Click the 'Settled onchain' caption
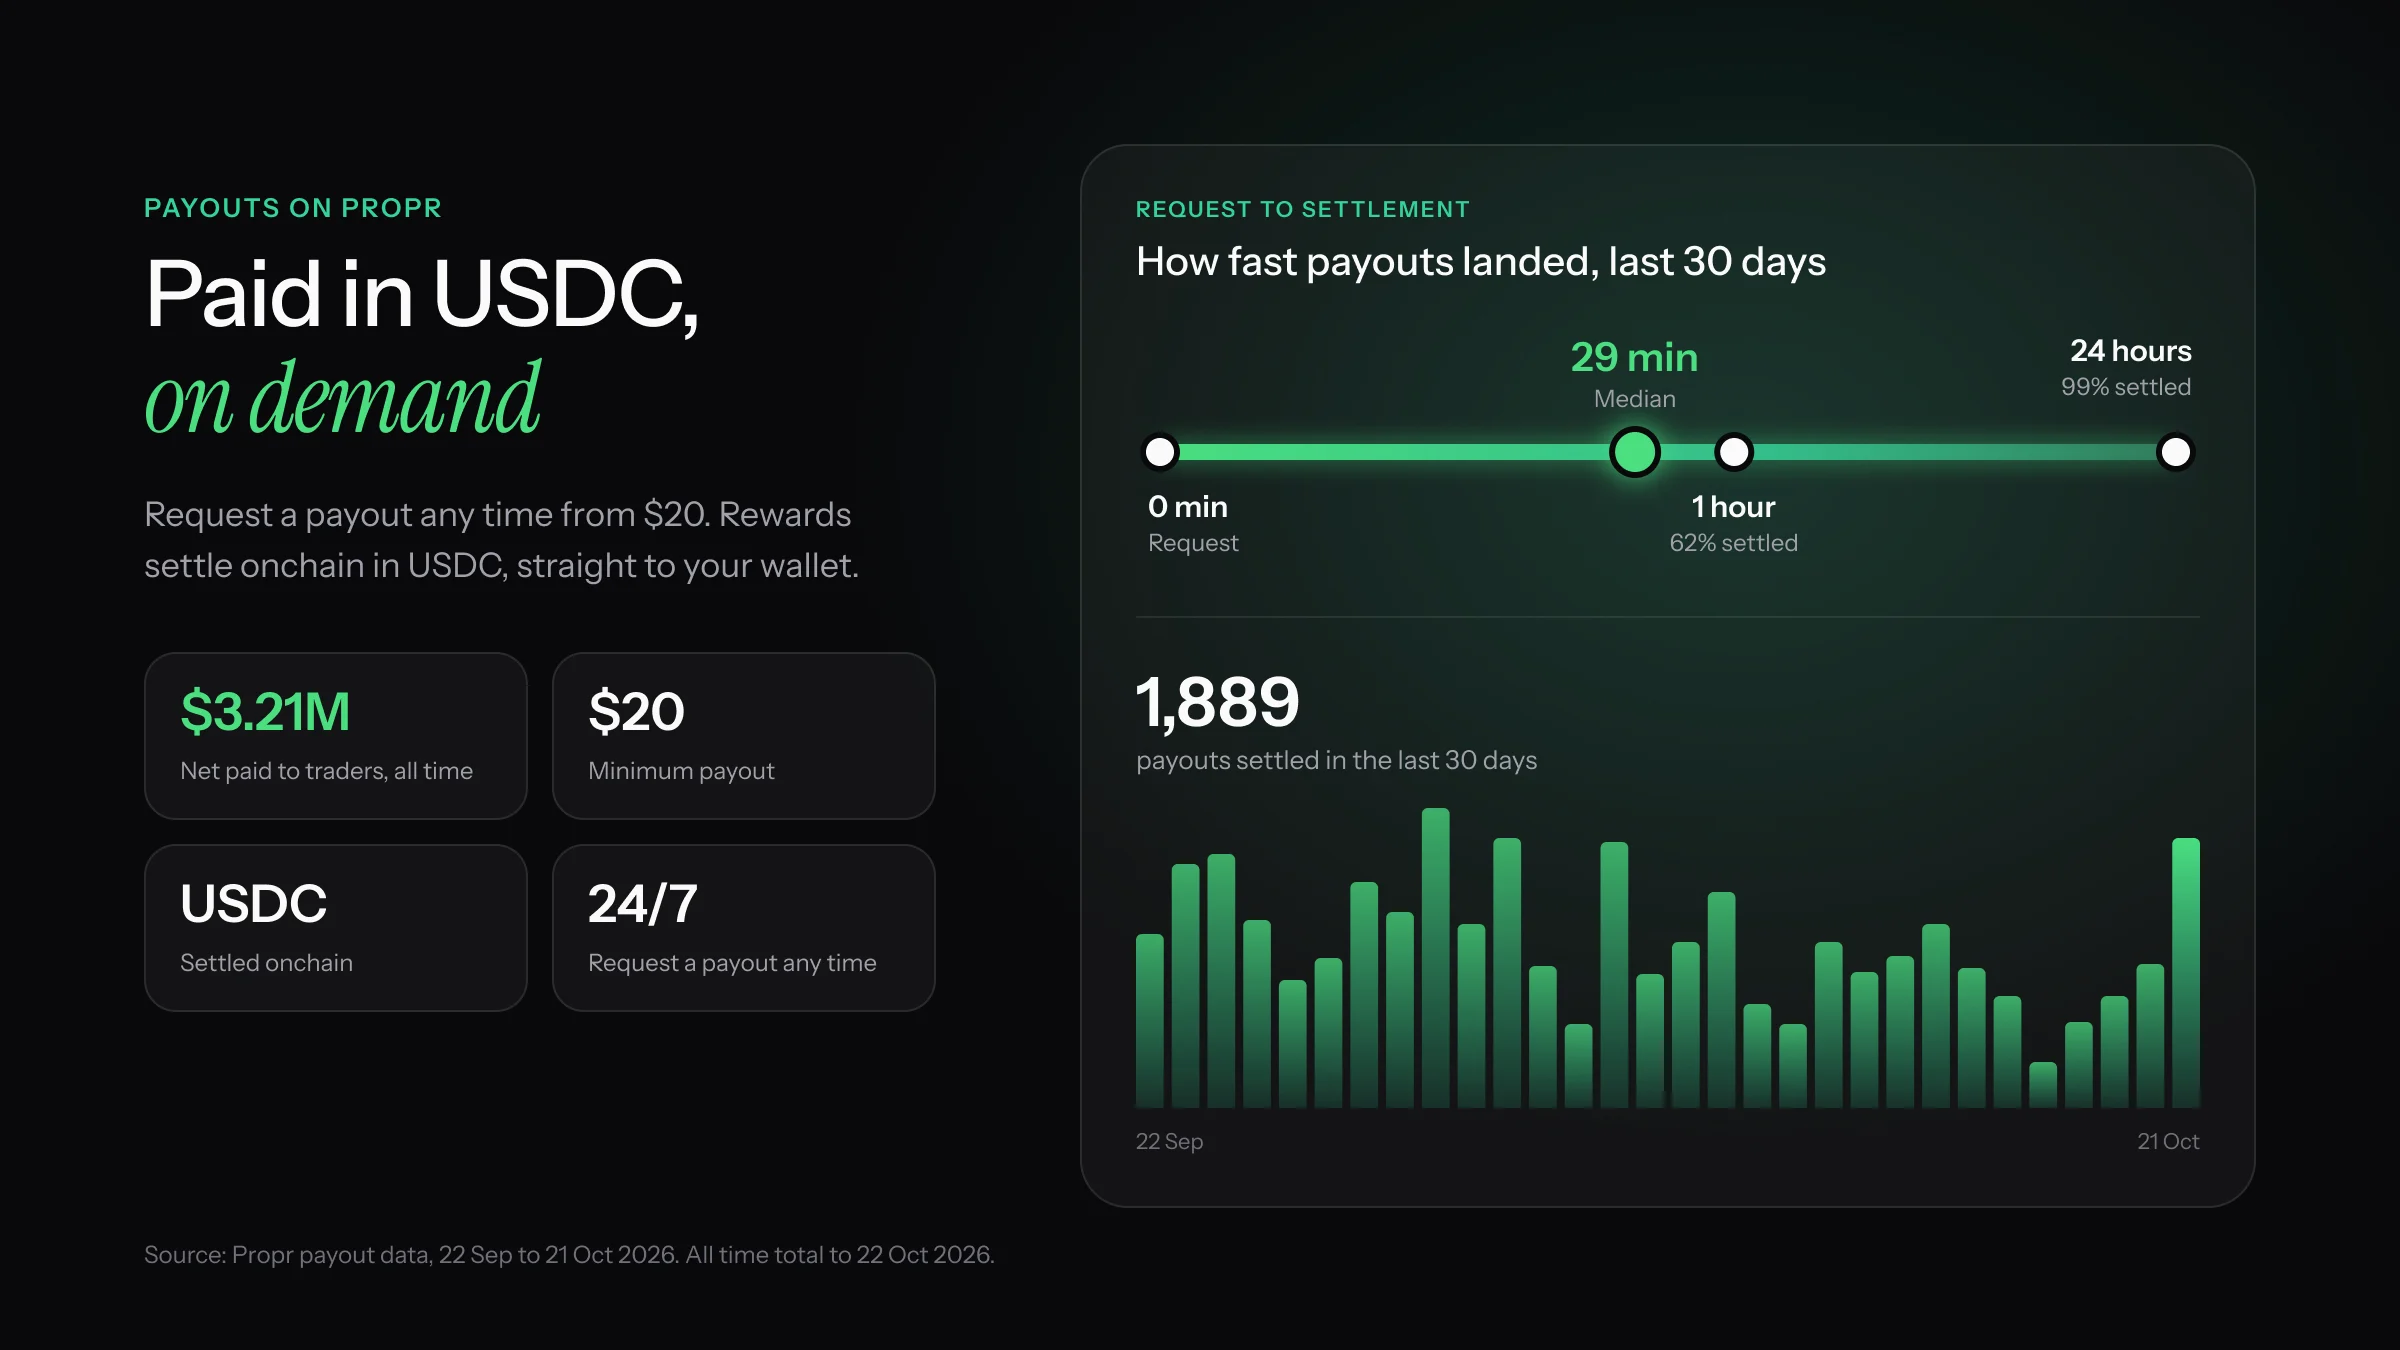This screenshot has width=2400, height=1350. pyautogui.click(x=267, y=963)
